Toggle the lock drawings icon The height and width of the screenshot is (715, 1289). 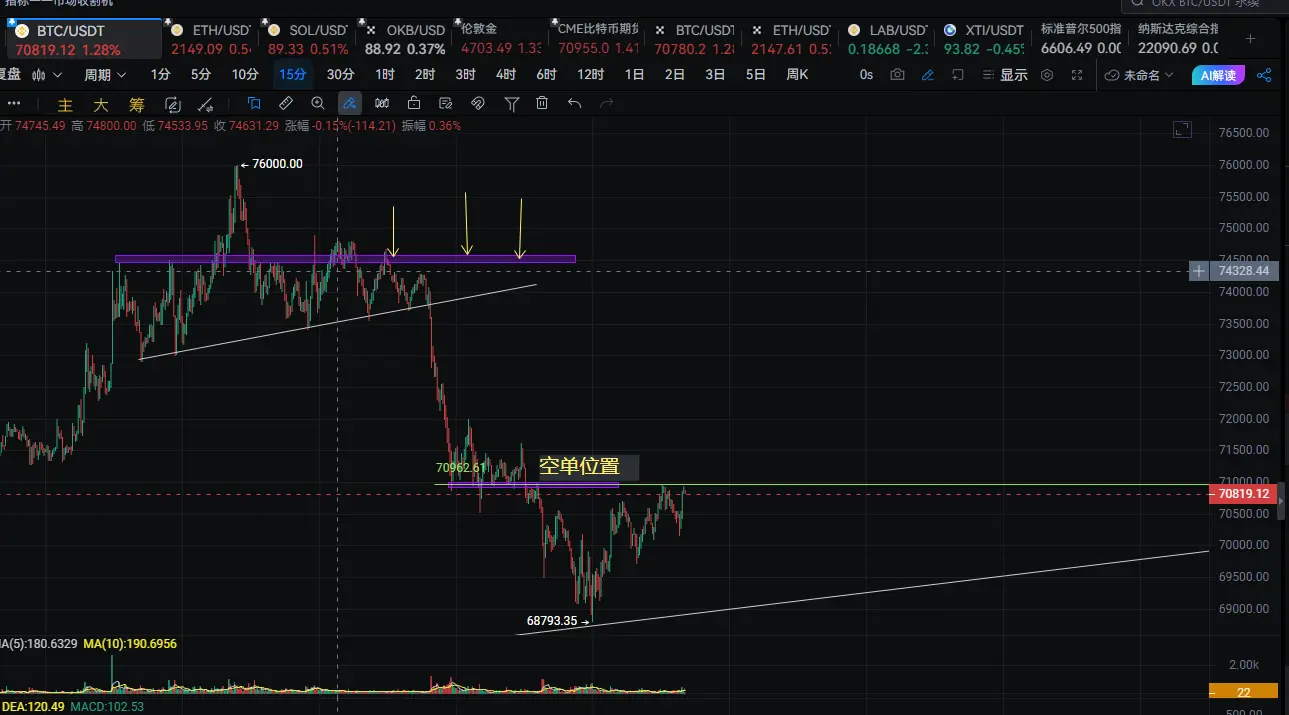414,103
